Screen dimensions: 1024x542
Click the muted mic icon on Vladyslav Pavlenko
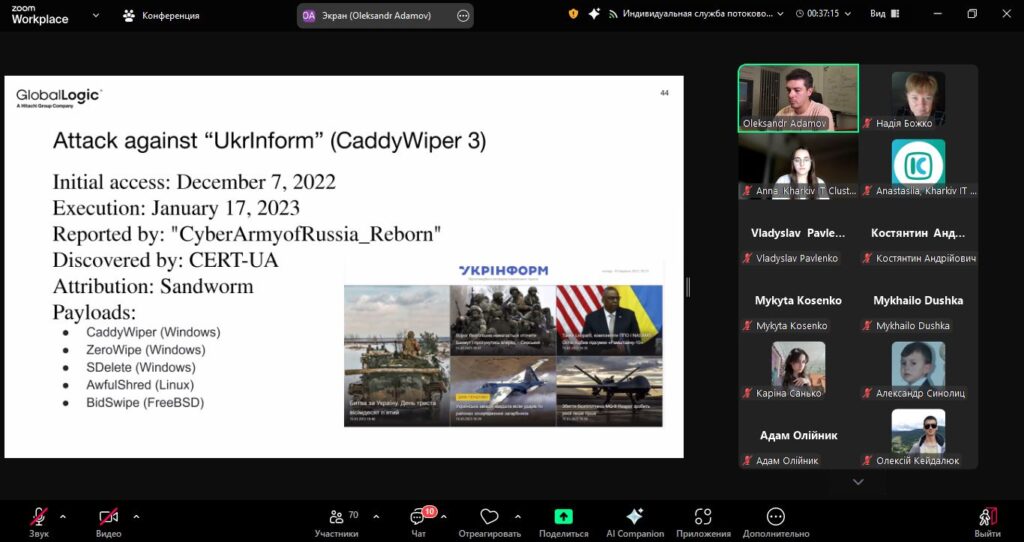(x=747, y=258)
